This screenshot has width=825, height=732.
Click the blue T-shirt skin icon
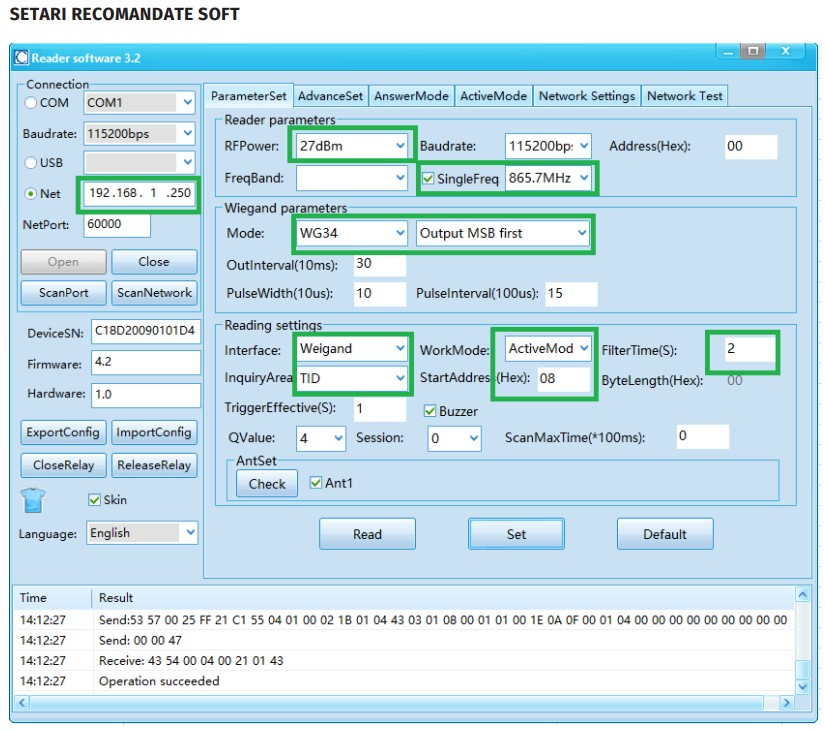tap(33, 500)
